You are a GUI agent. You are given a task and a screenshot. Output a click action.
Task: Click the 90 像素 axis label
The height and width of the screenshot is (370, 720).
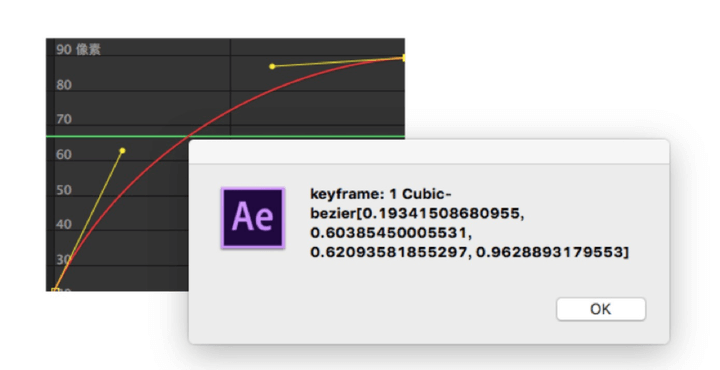point(78,50)
